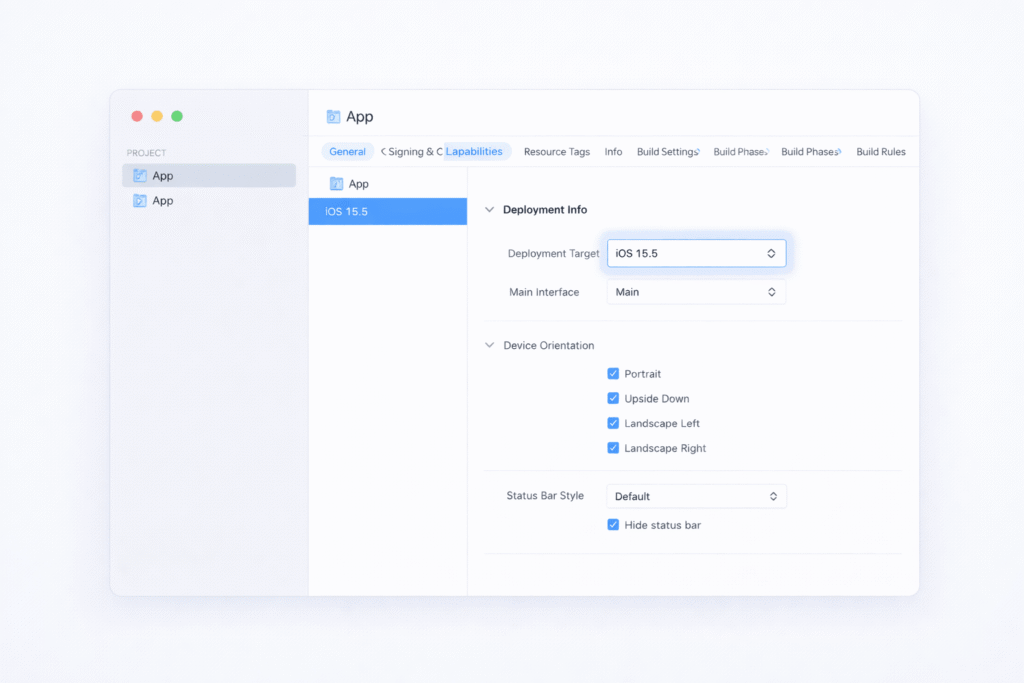Collapse the Deployment Info section
Viewport: 1024px width, 683px height.
489,209
